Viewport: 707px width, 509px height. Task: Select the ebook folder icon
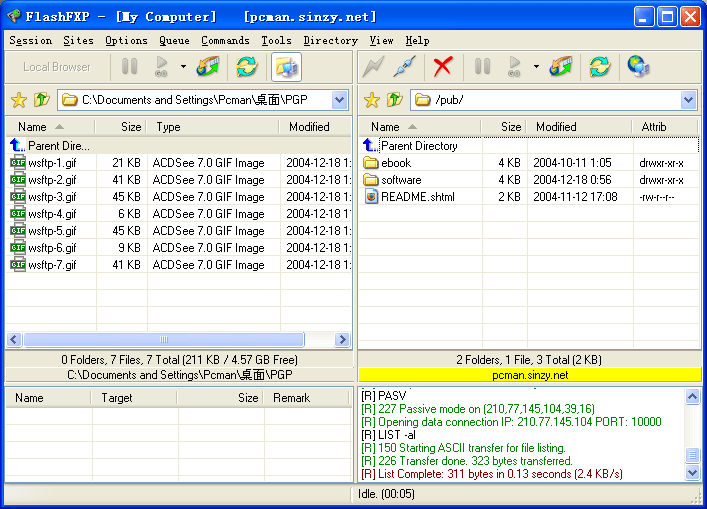(x=371, y=162)
